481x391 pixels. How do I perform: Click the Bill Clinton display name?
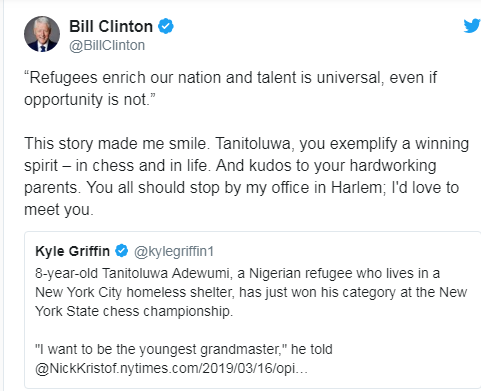[x=111, y=26]
